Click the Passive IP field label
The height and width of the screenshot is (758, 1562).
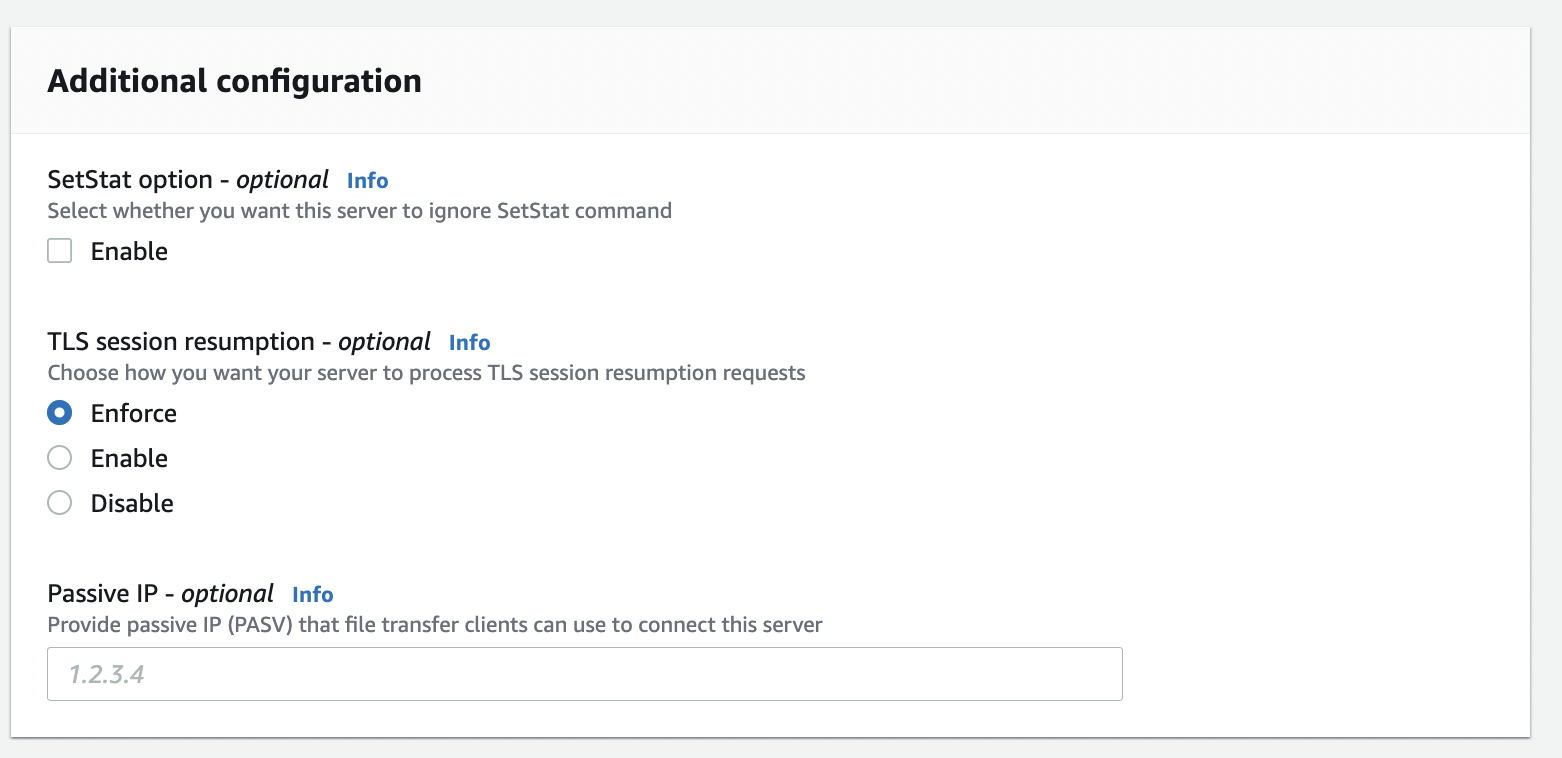tap(161, 594)
